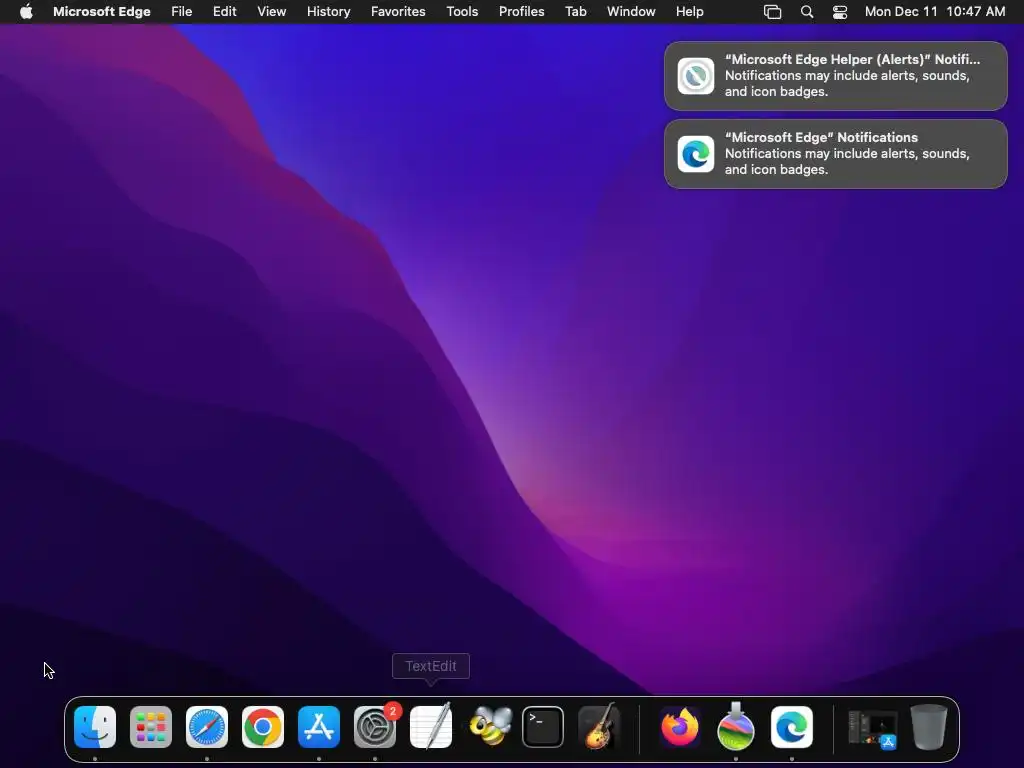This screenshot has height=768, width=1024.
Task: Open Terminal from the Dock
Action: (543, 727)
